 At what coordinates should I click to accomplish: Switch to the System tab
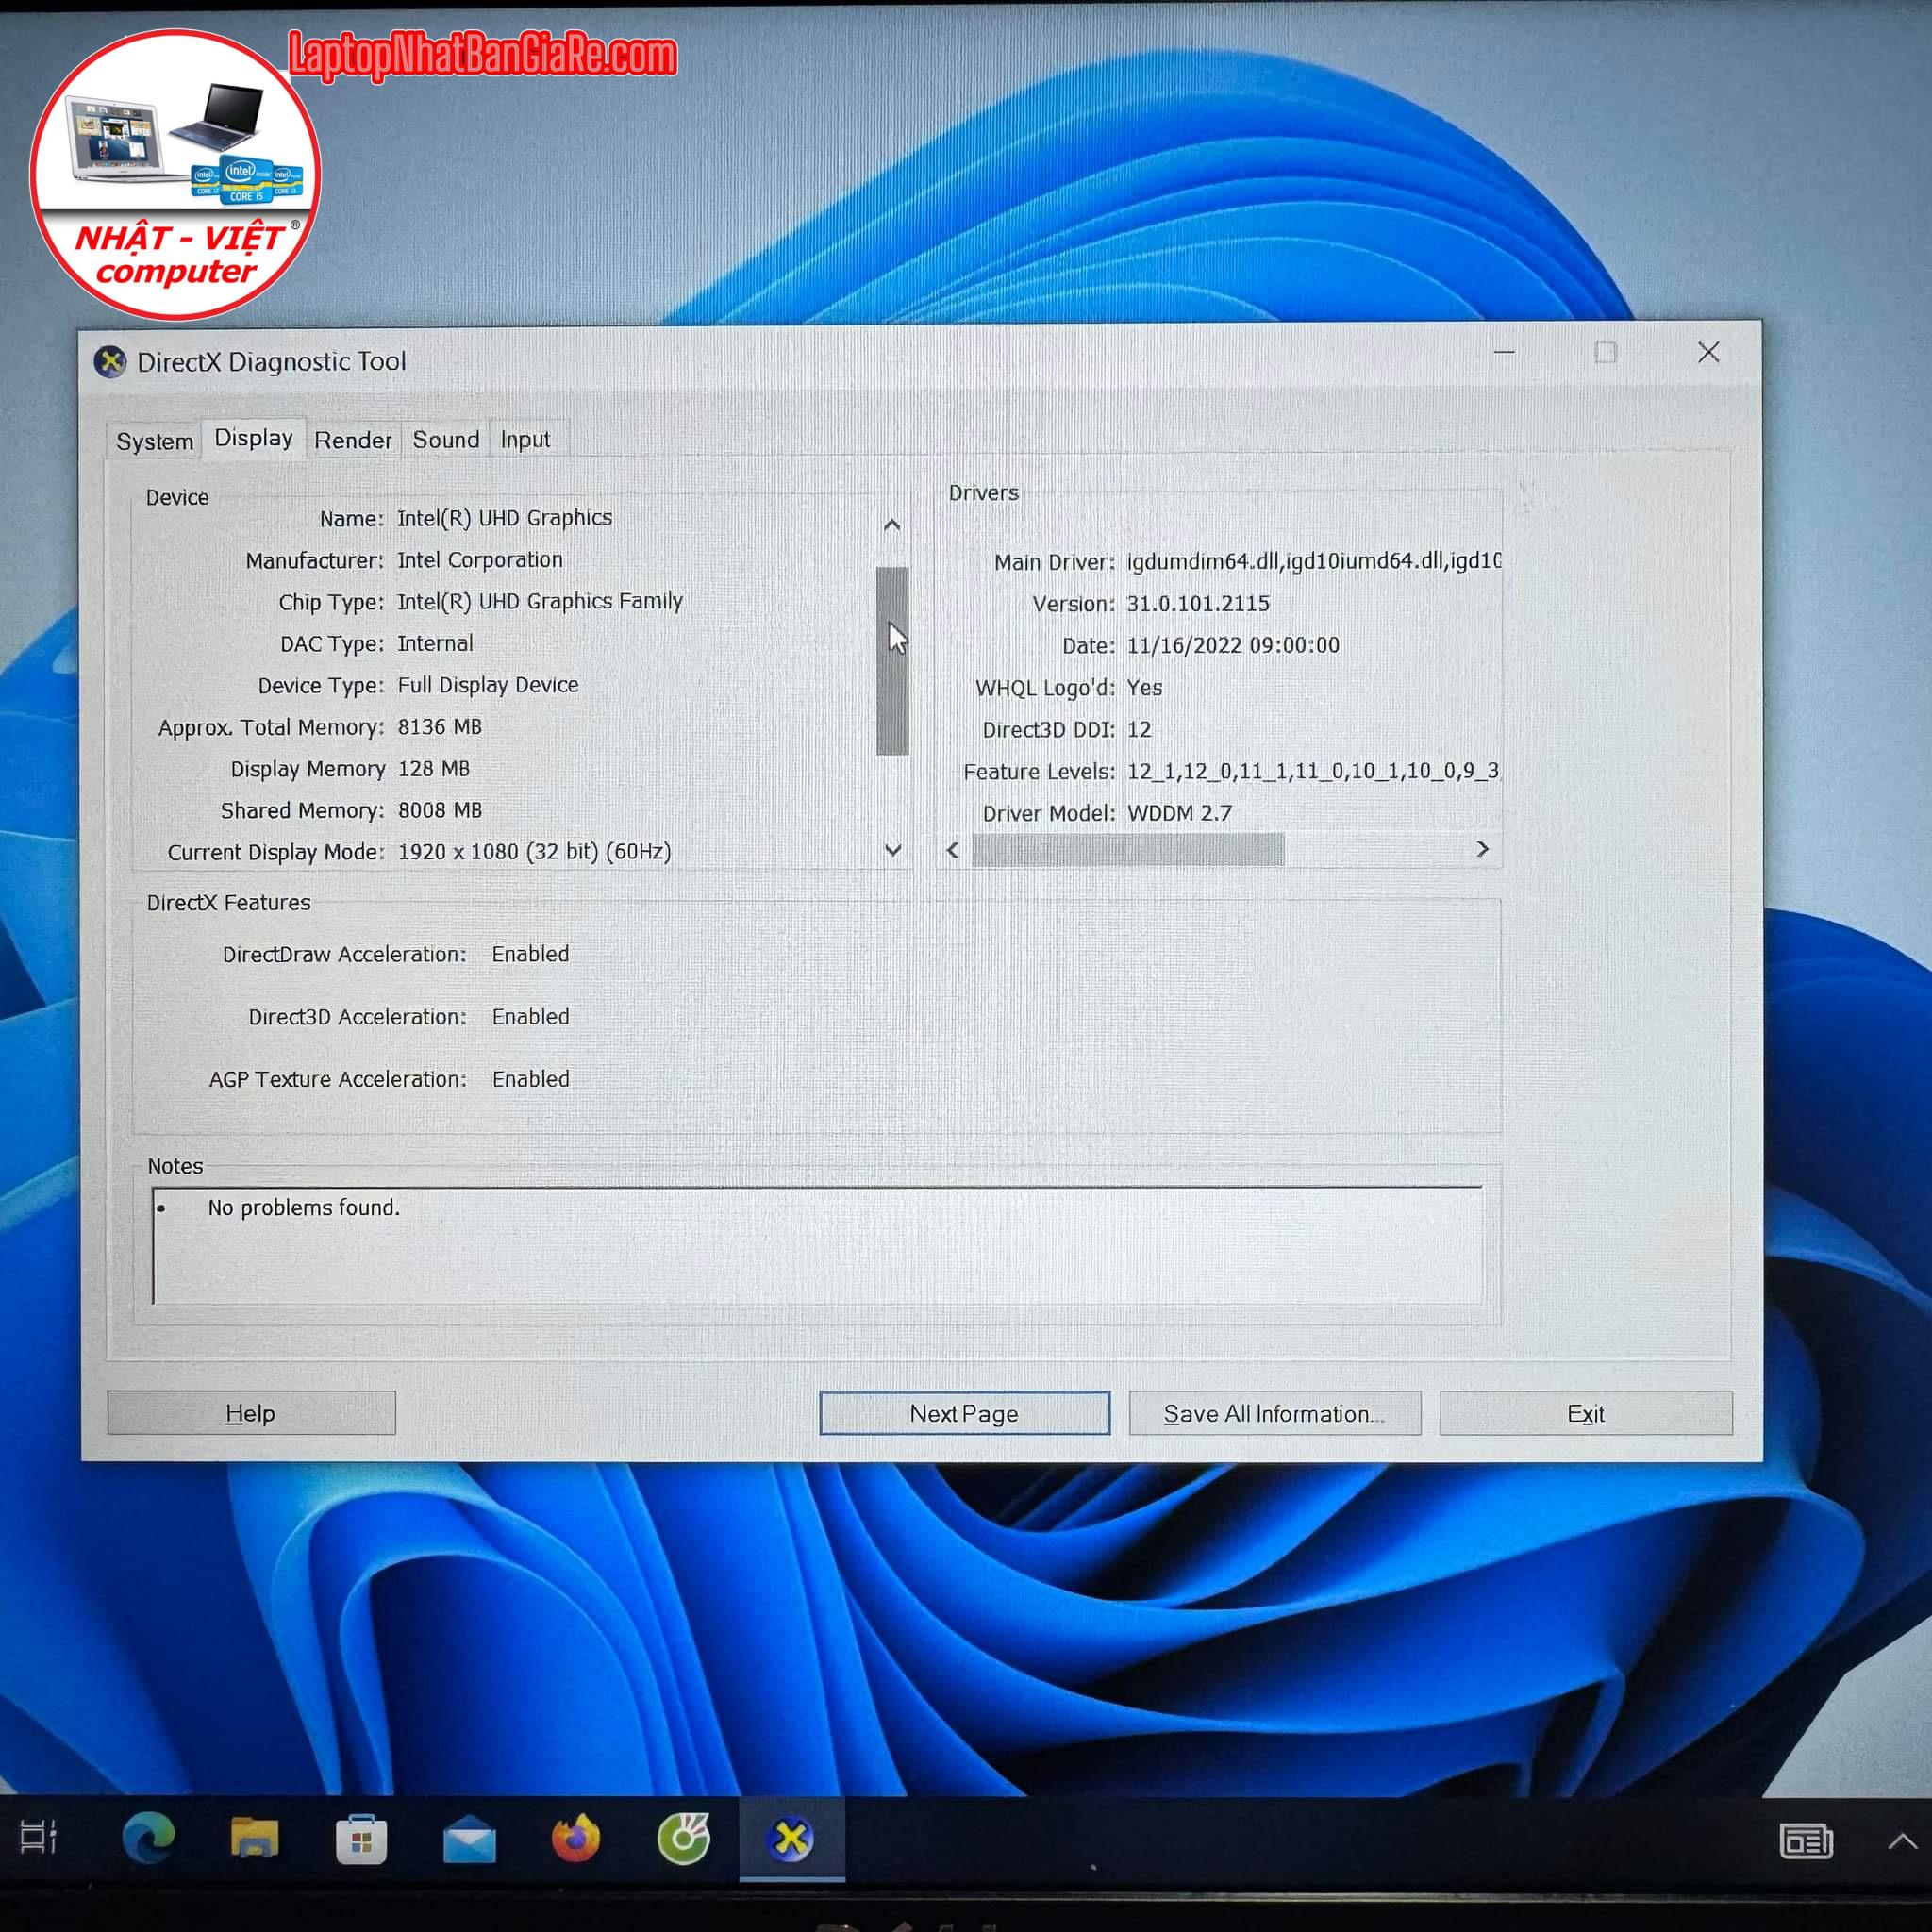click(x=154, y=441)
